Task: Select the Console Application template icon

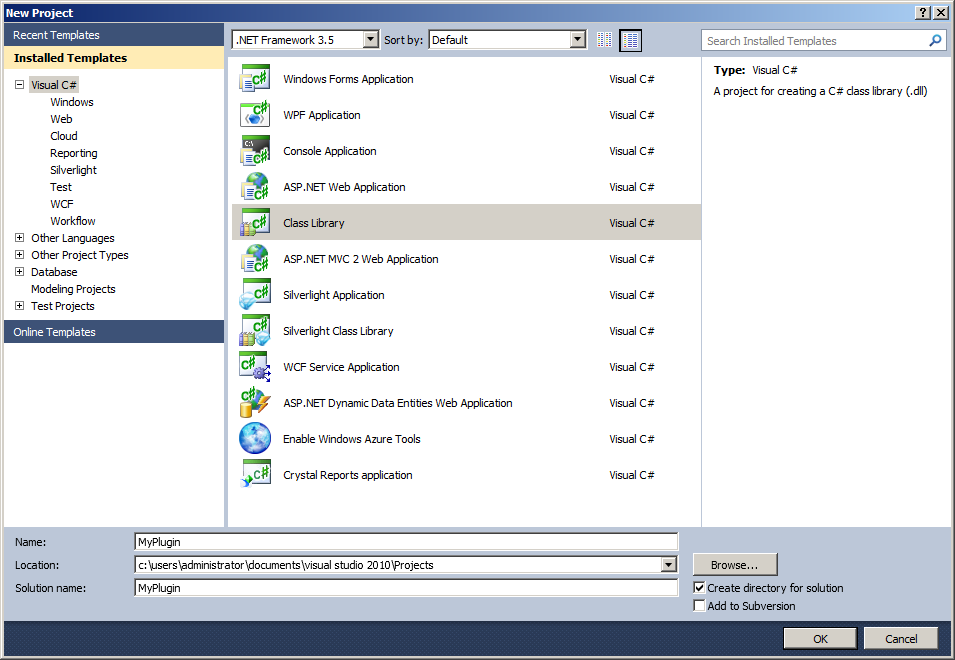Action: (x=255, y=150)
